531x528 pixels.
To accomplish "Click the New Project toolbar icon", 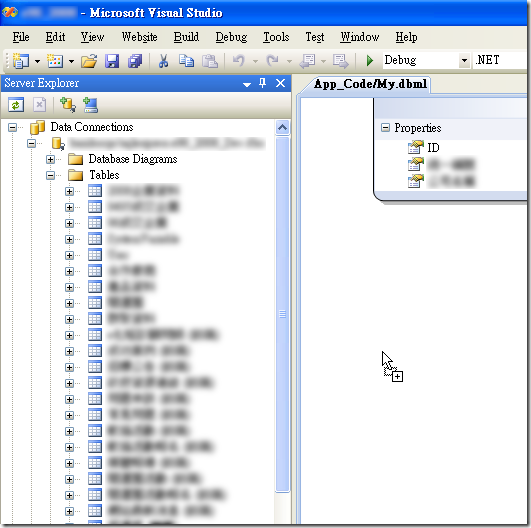I will tap(21, 61).
